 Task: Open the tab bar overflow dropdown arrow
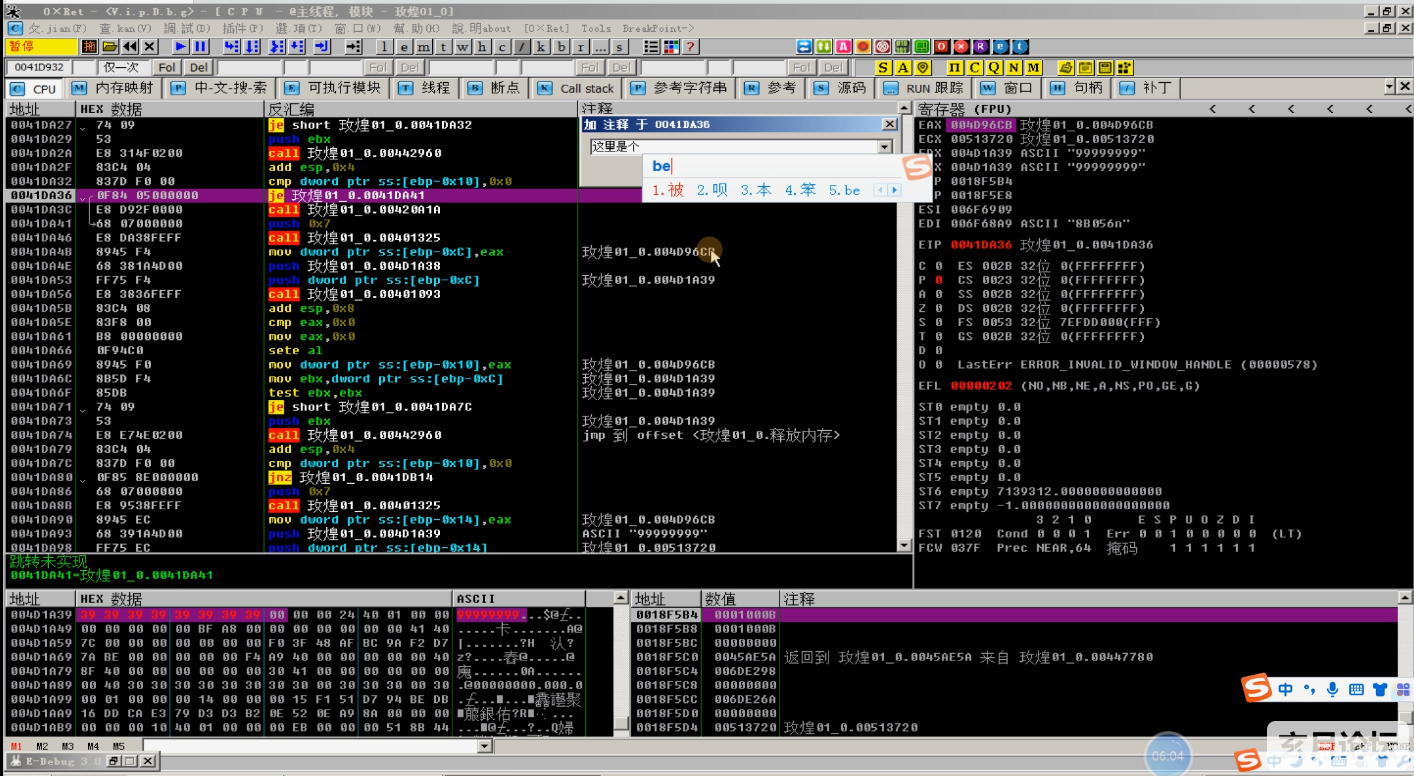coord(1390,87)
